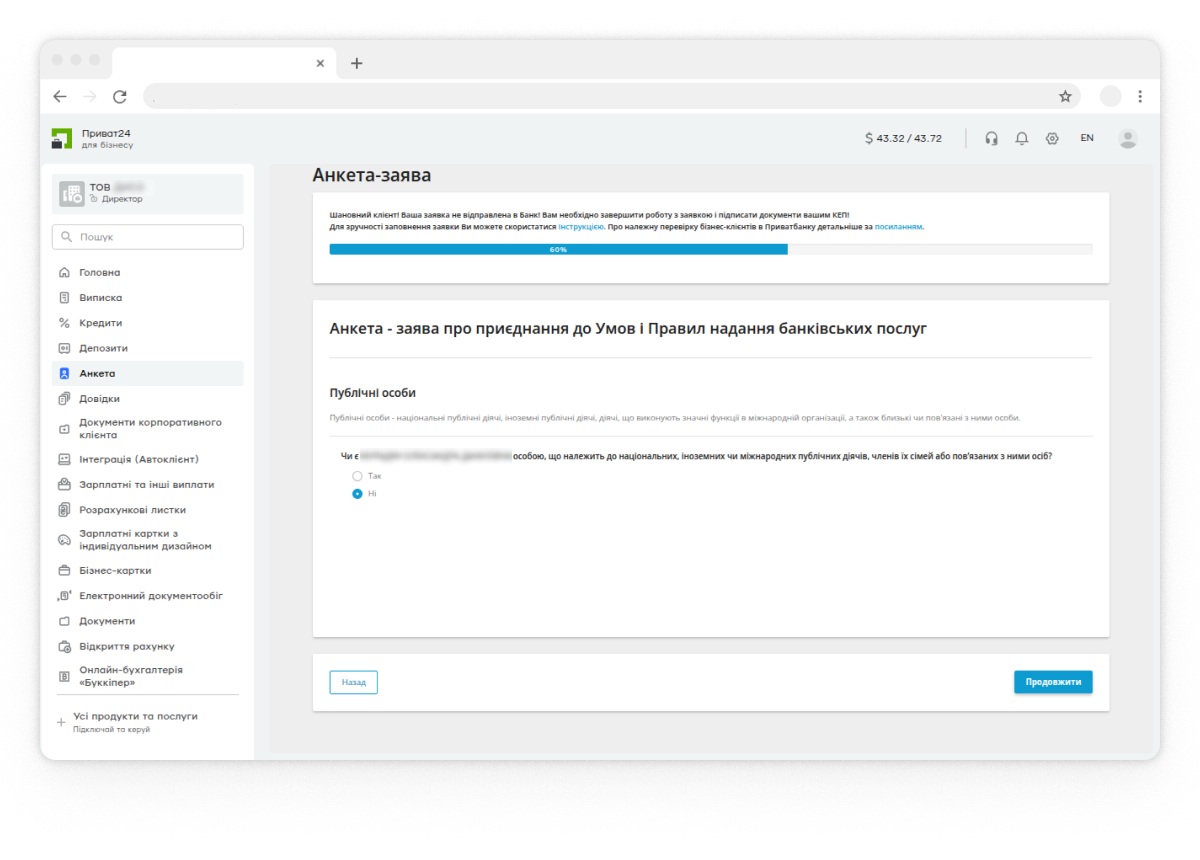Open "Виписка" in sidebar
Viewport: 1200px width, 860px height.
(x=100, y=298)
